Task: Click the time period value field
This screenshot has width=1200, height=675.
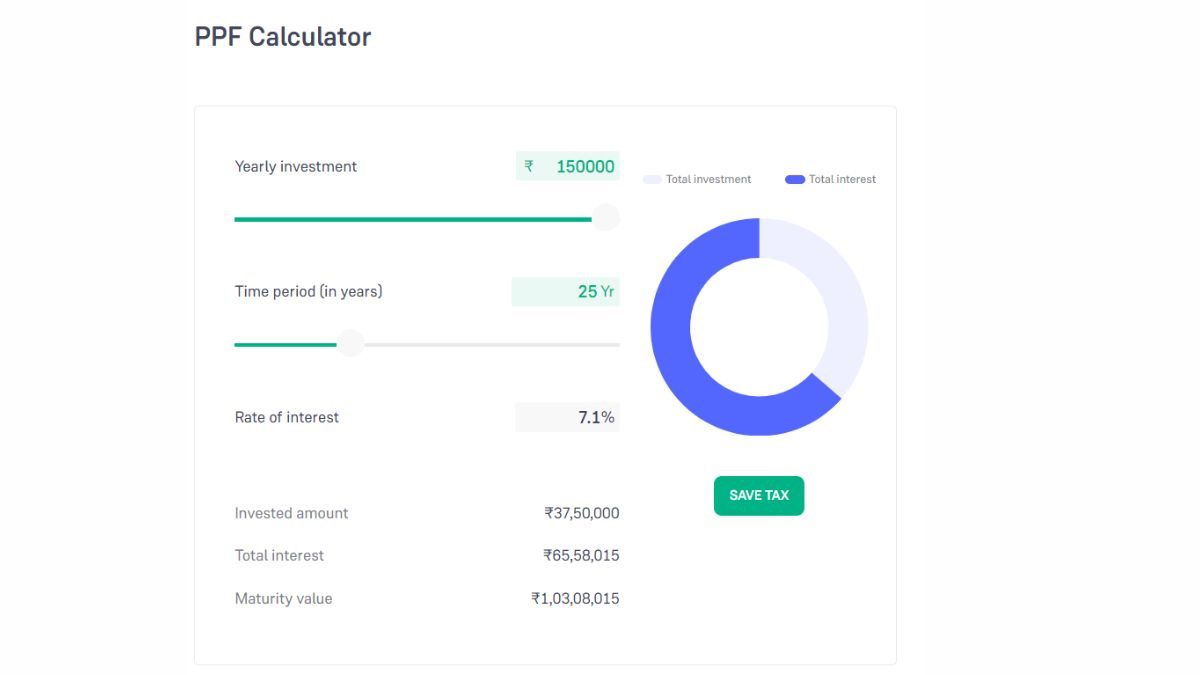Action: pos(586,292)
